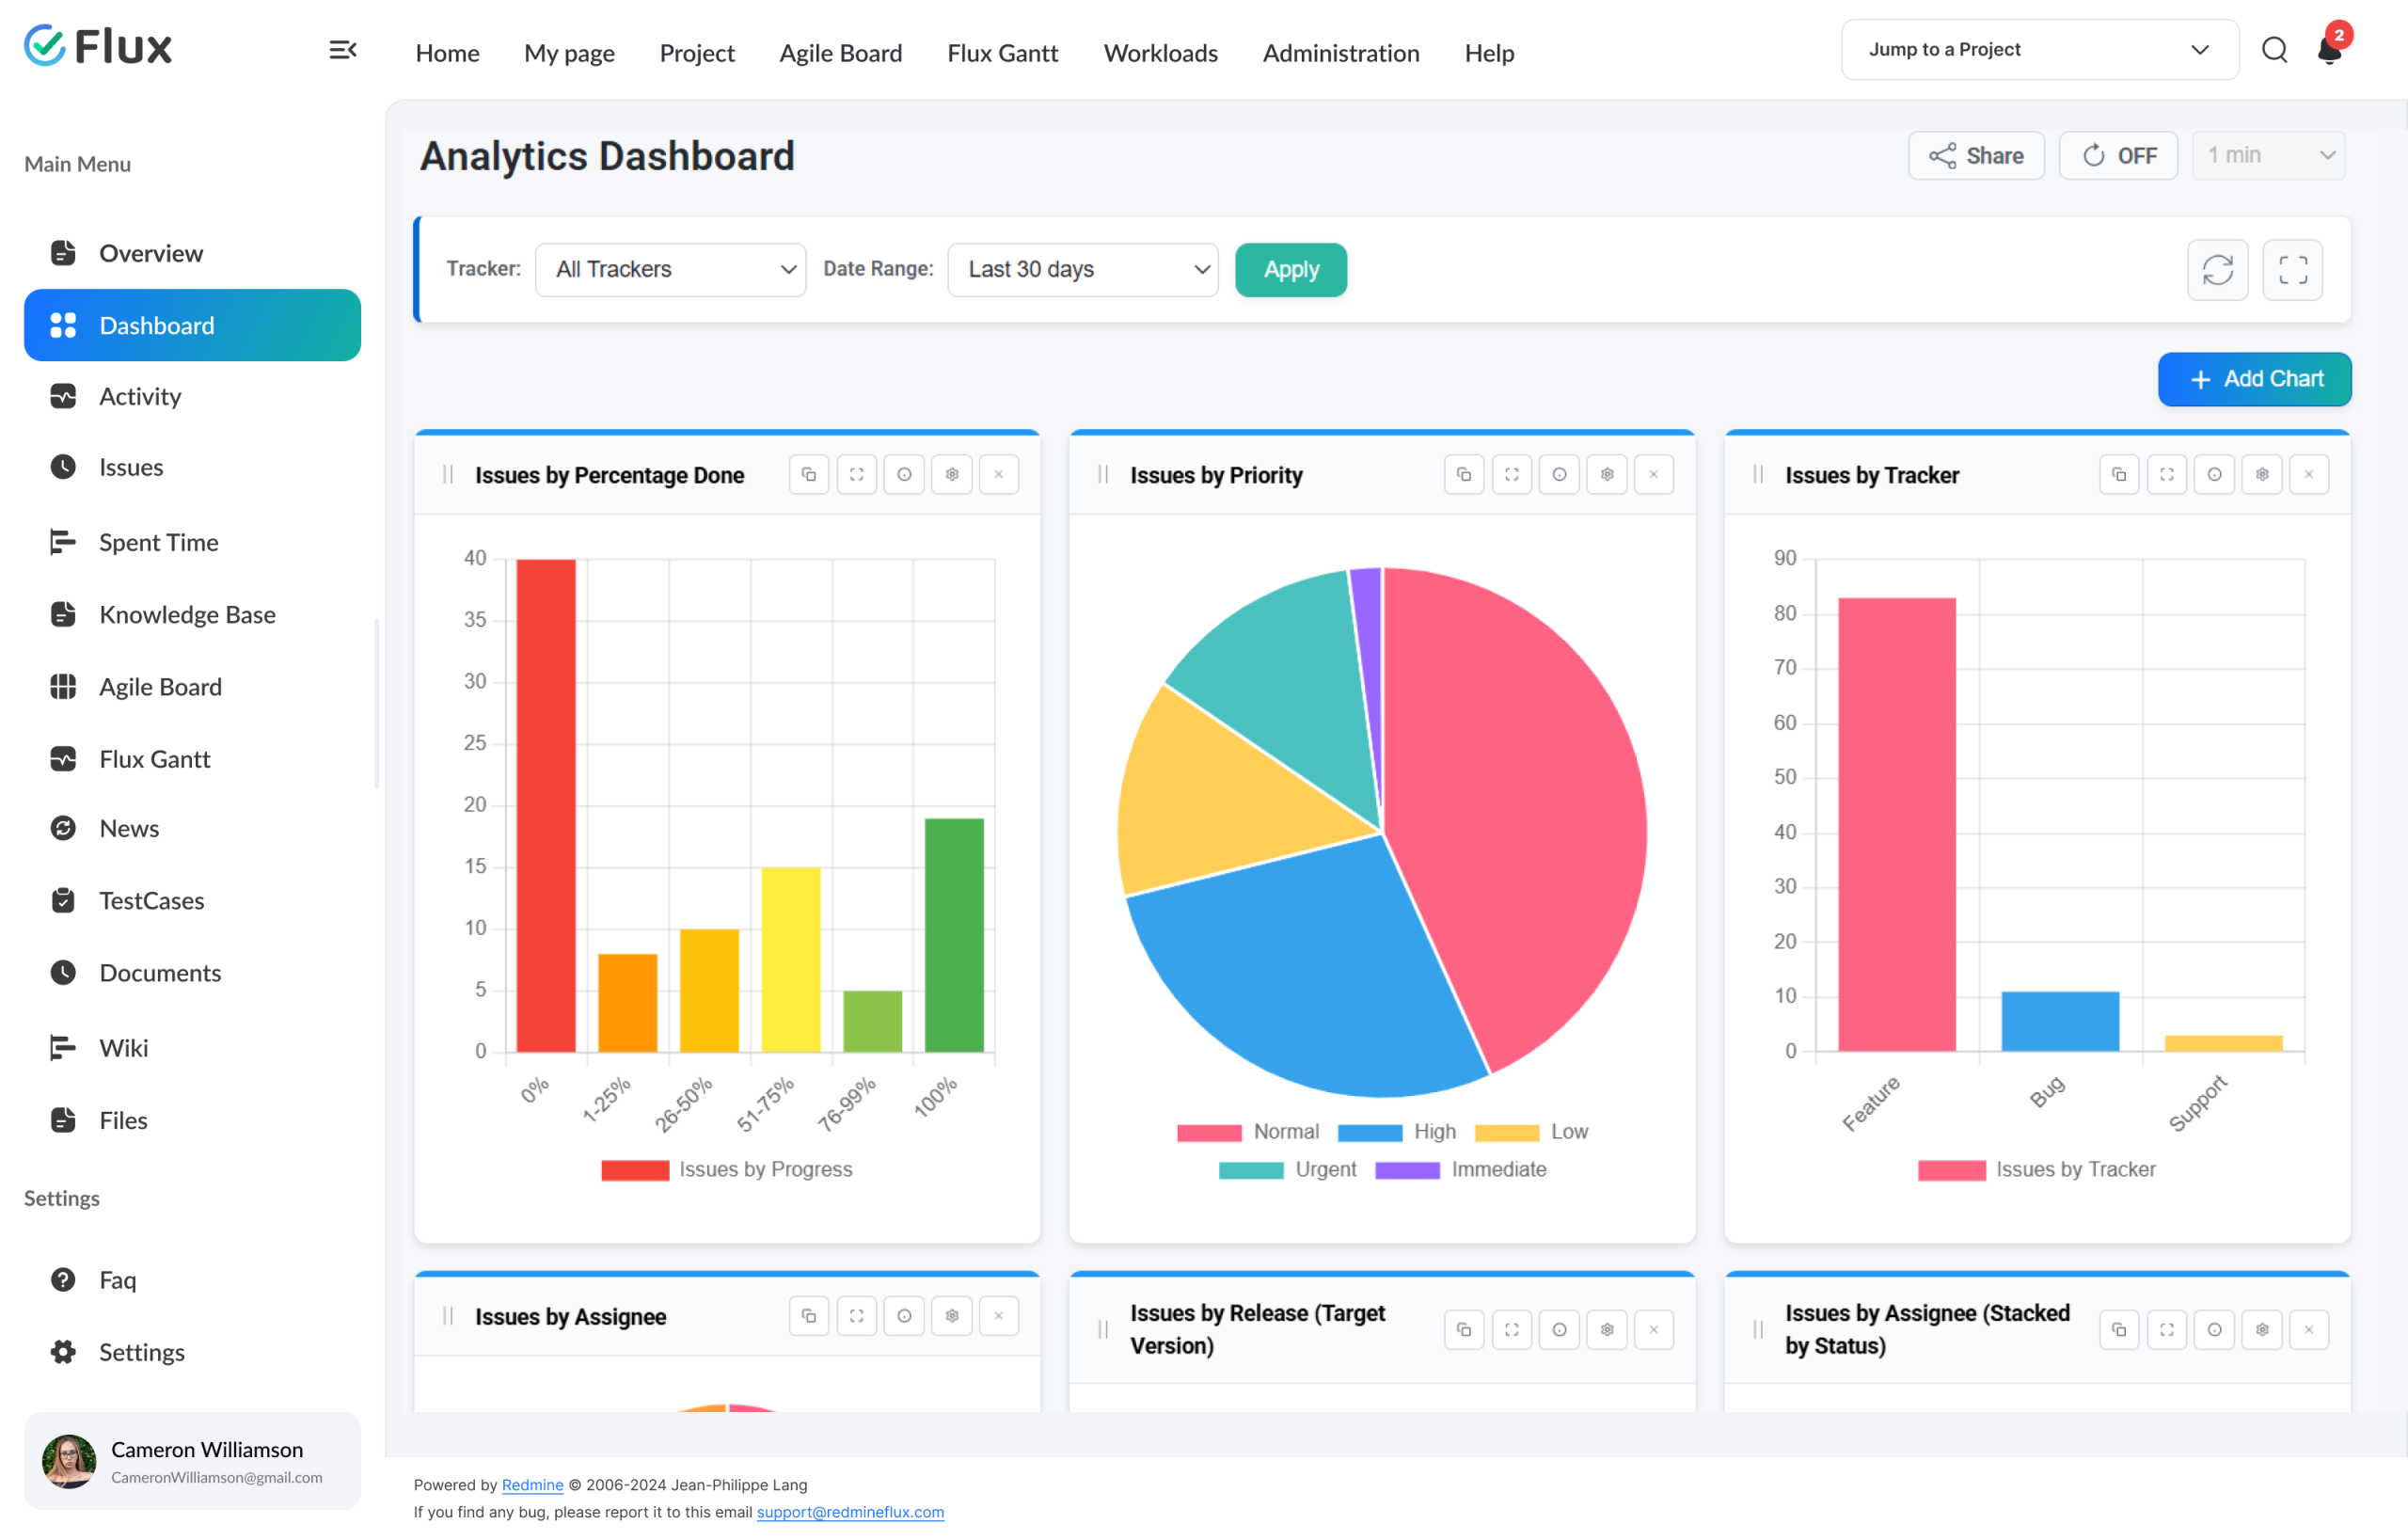The height and width of the screenshot is (1540, 2408).
Task: Expand Issues by Priority chart to fullscreen
Action: click(1511, 475)
